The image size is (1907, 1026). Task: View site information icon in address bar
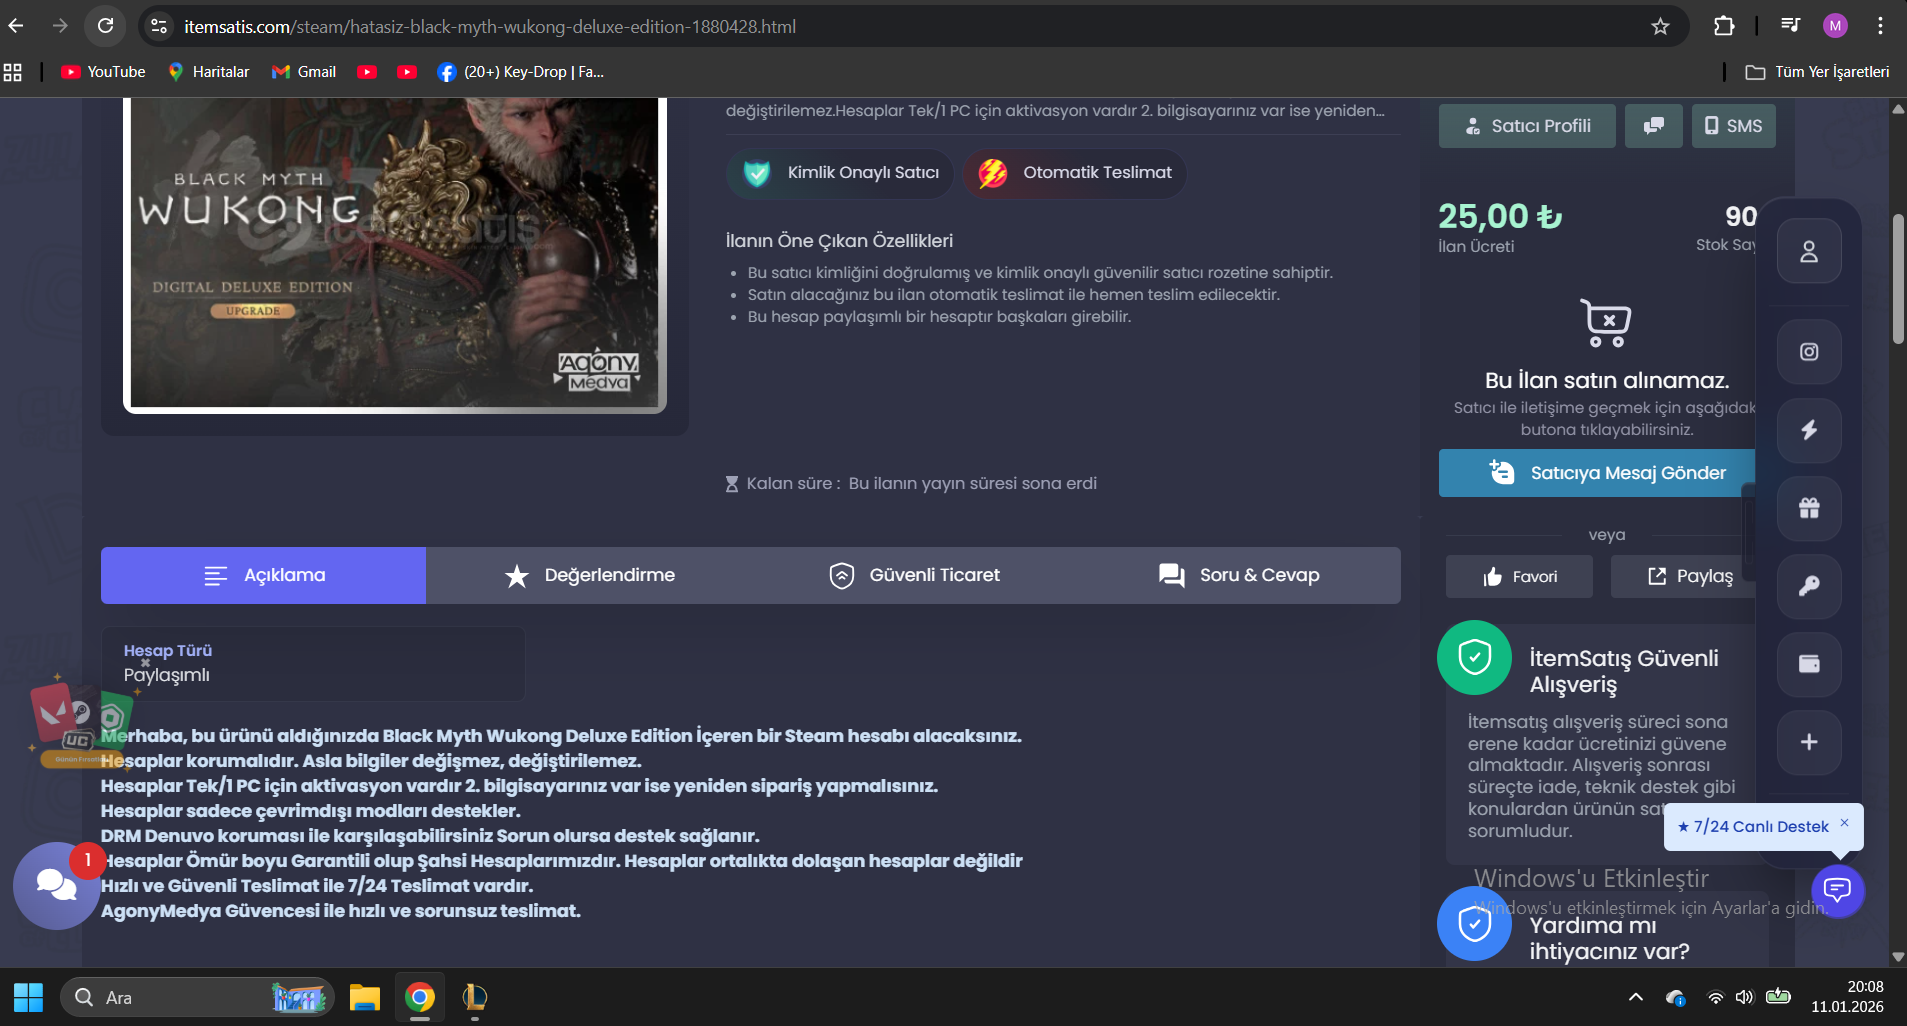pos(159,27)
